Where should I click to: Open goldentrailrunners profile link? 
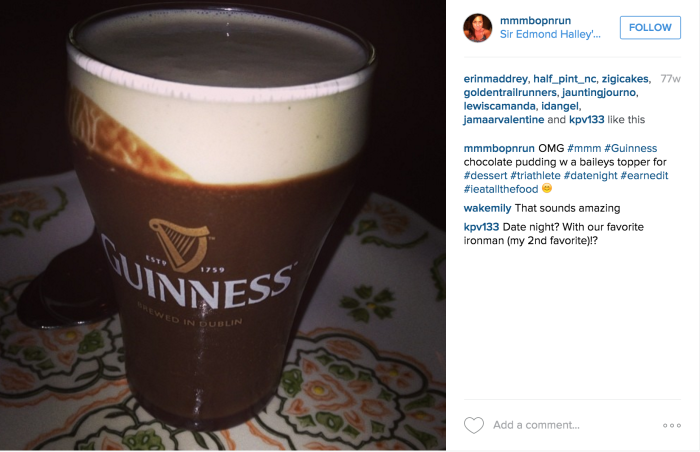tap(510, 92)
